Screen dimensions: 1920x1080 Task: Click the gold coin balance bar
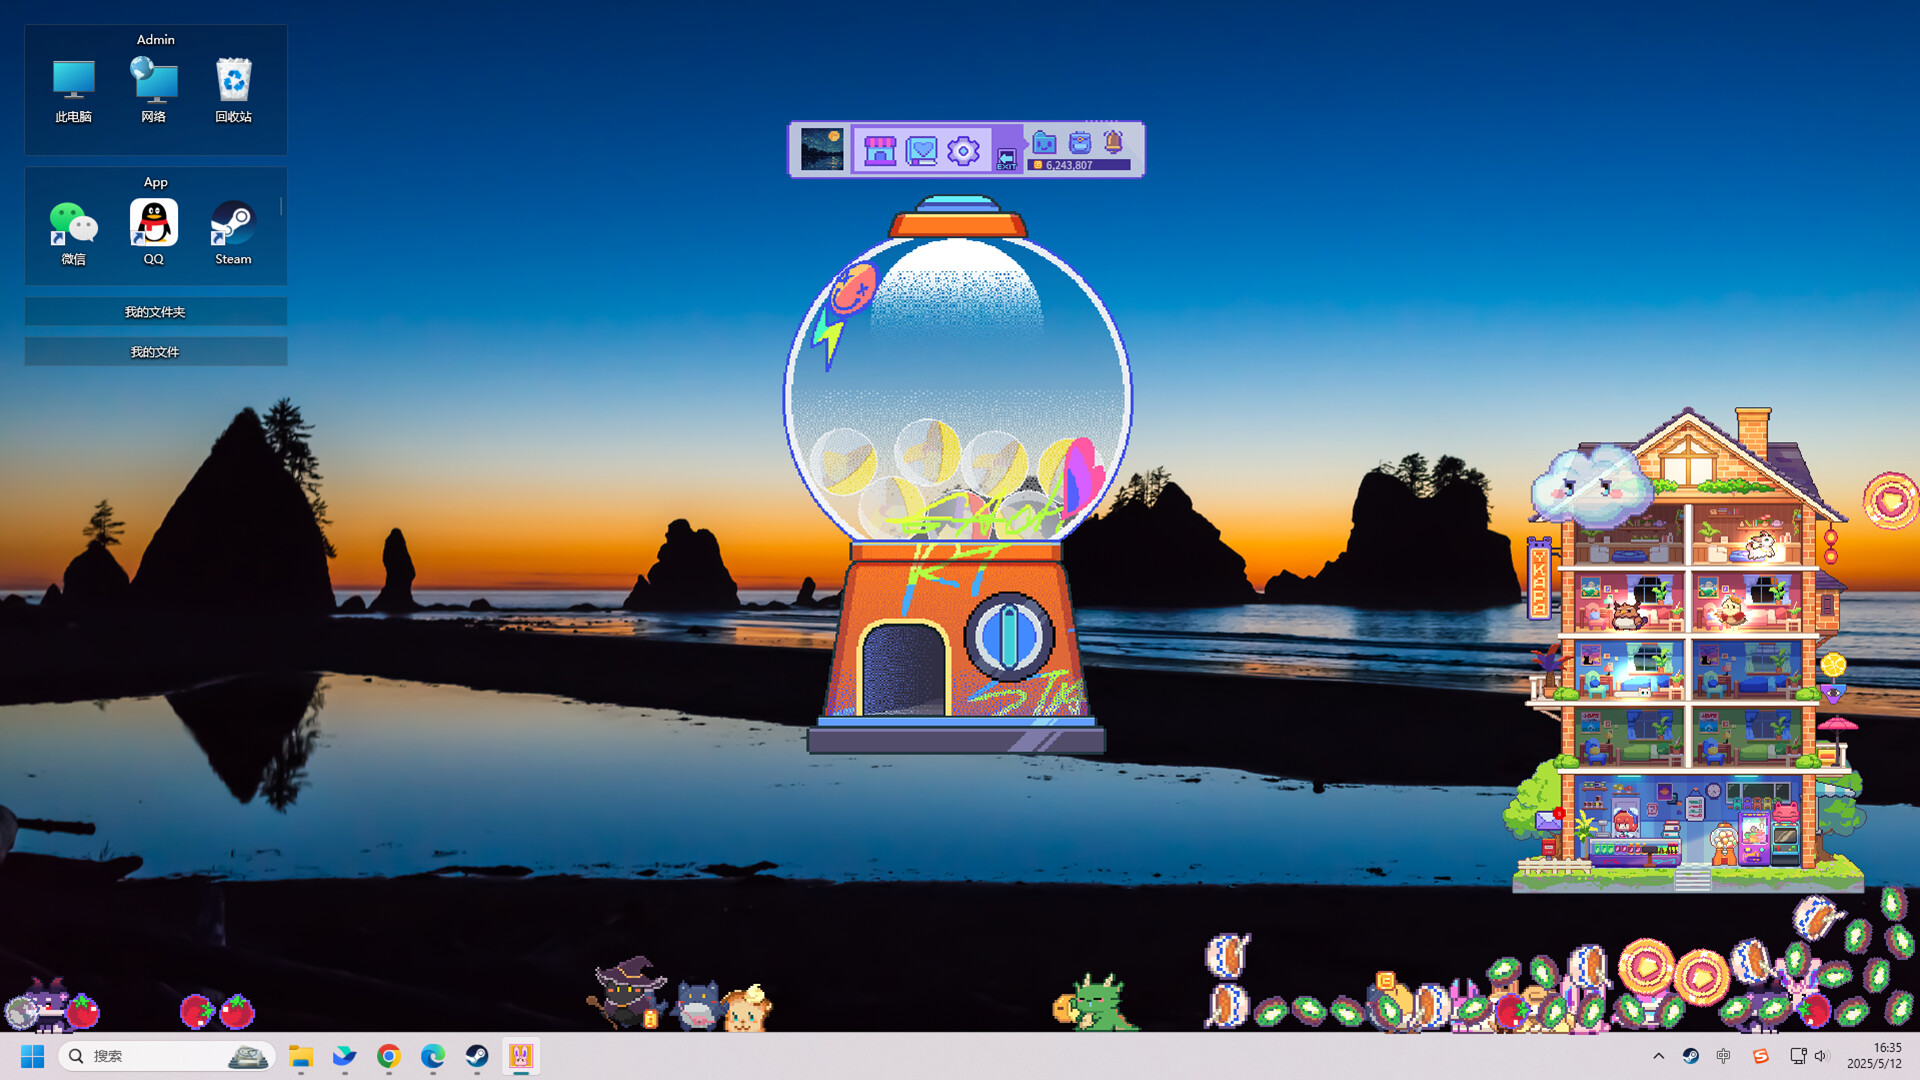[x=1079, y=165]
